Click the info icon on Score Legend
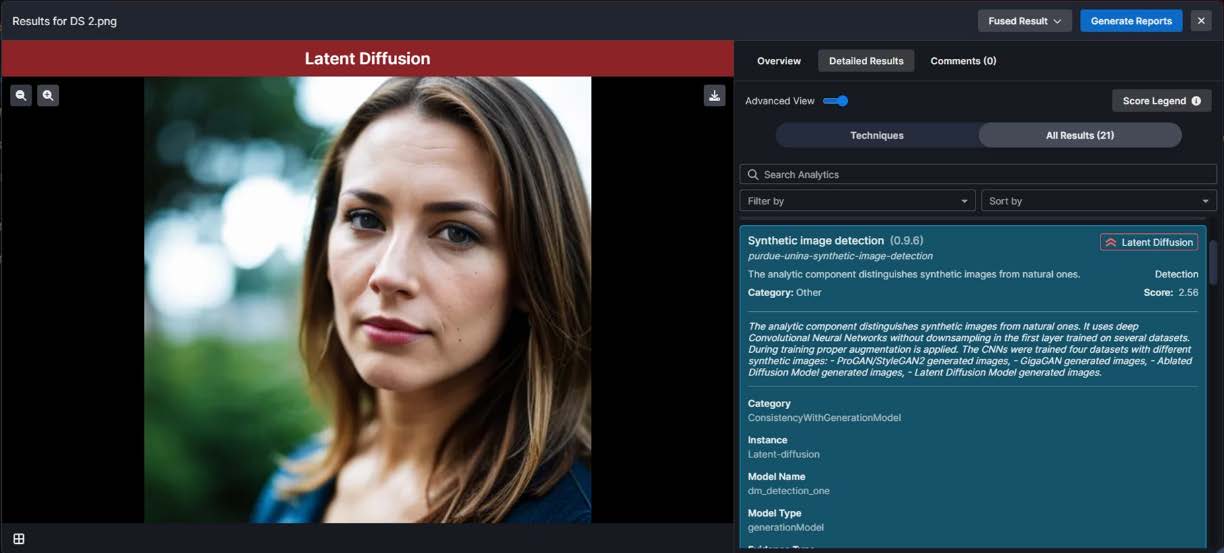The width and height of the screenshot is (1224, 553). (1196, 101)
